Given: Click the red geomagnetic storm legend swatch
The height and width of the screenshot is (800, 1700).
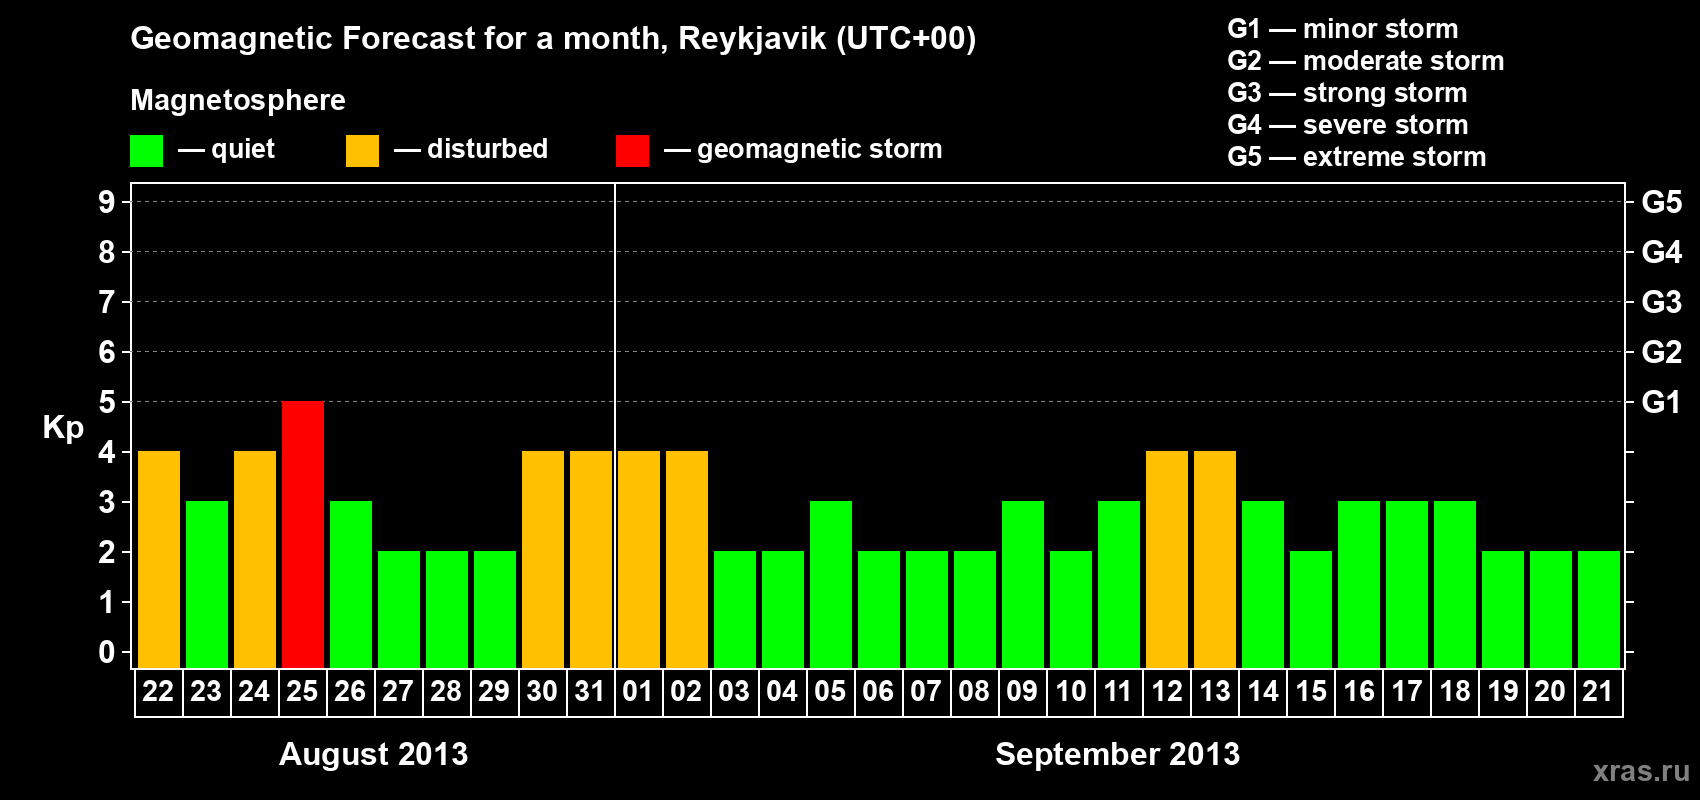Looking at the screenshot, I should pyautogui.click(x=632, y=151).
